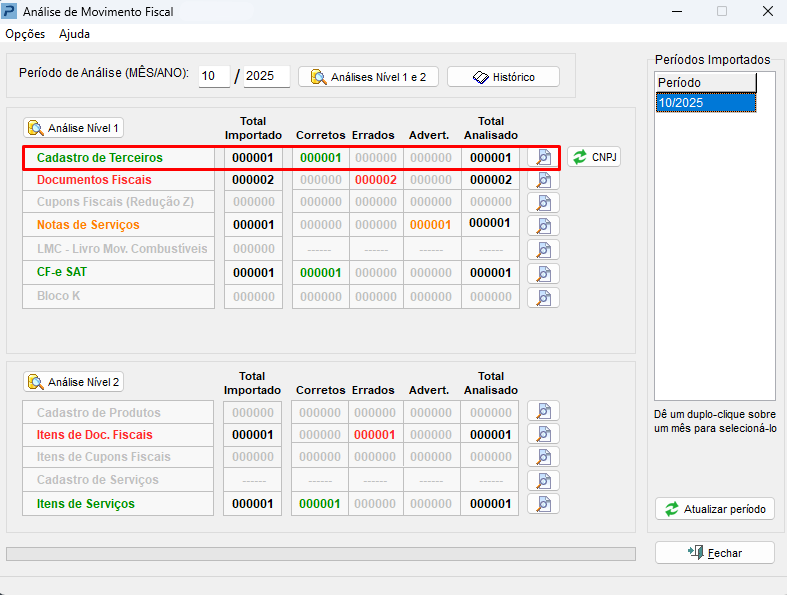Screen dimensions: 787x595
Task: Open details icon for Bloco K row
Action: pos(543,297)
